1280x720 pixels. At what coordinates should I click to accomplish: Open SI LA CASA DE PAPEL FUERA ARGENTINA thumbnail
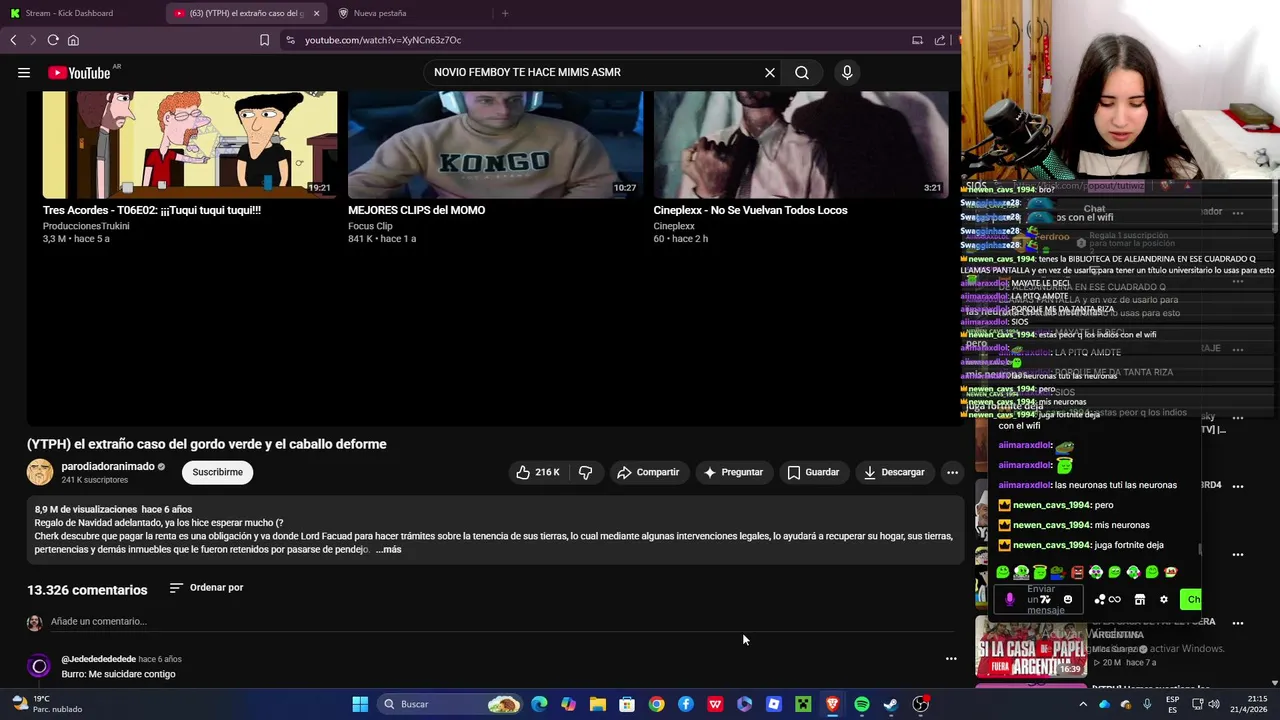click(x=1031, y=647)
